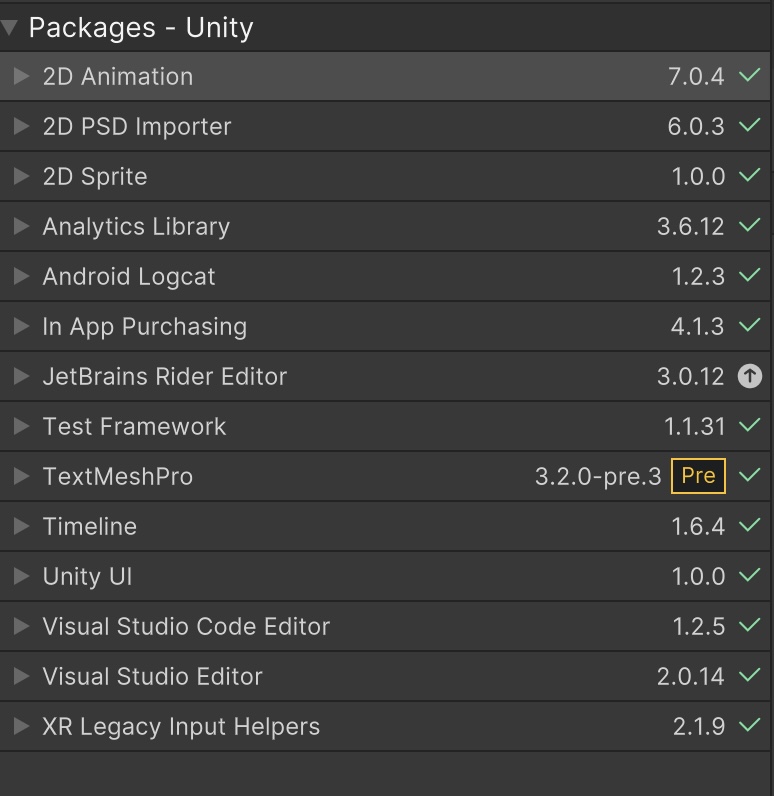Click version 3.6.12 of Analytics Library
774x796 pixels.
pos(690,226)
